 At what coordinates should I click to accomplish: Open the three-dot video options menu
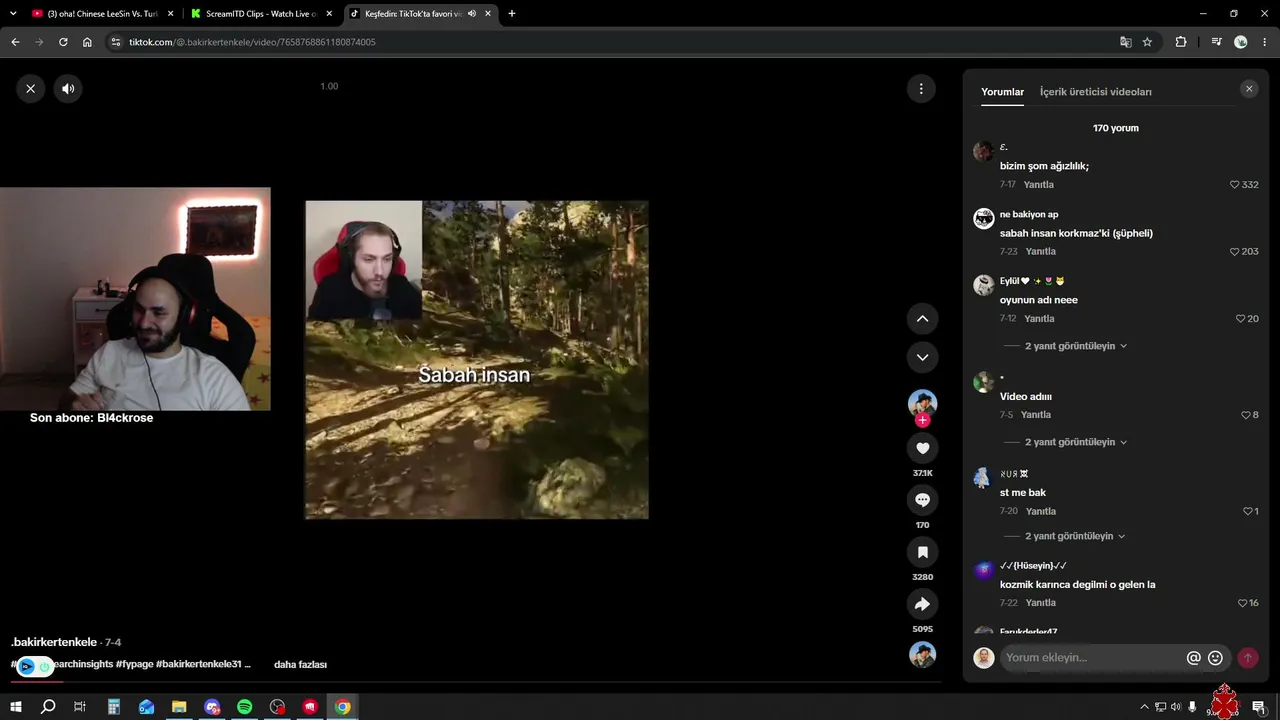921,89
